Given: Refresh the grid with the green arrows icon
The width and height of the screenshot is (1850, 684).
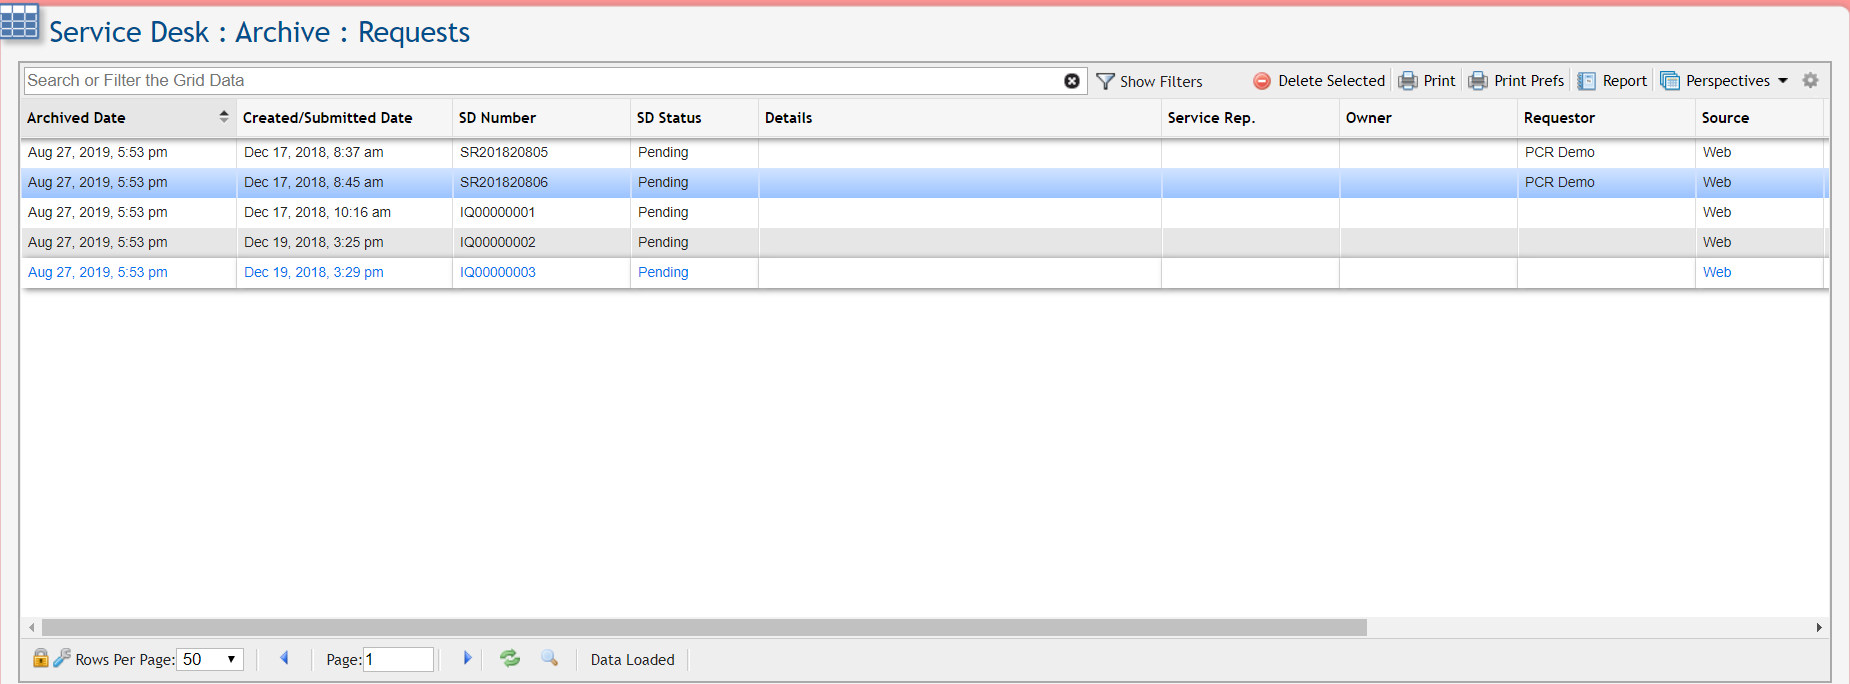Looking at the screenshot, I should [510, 658].
